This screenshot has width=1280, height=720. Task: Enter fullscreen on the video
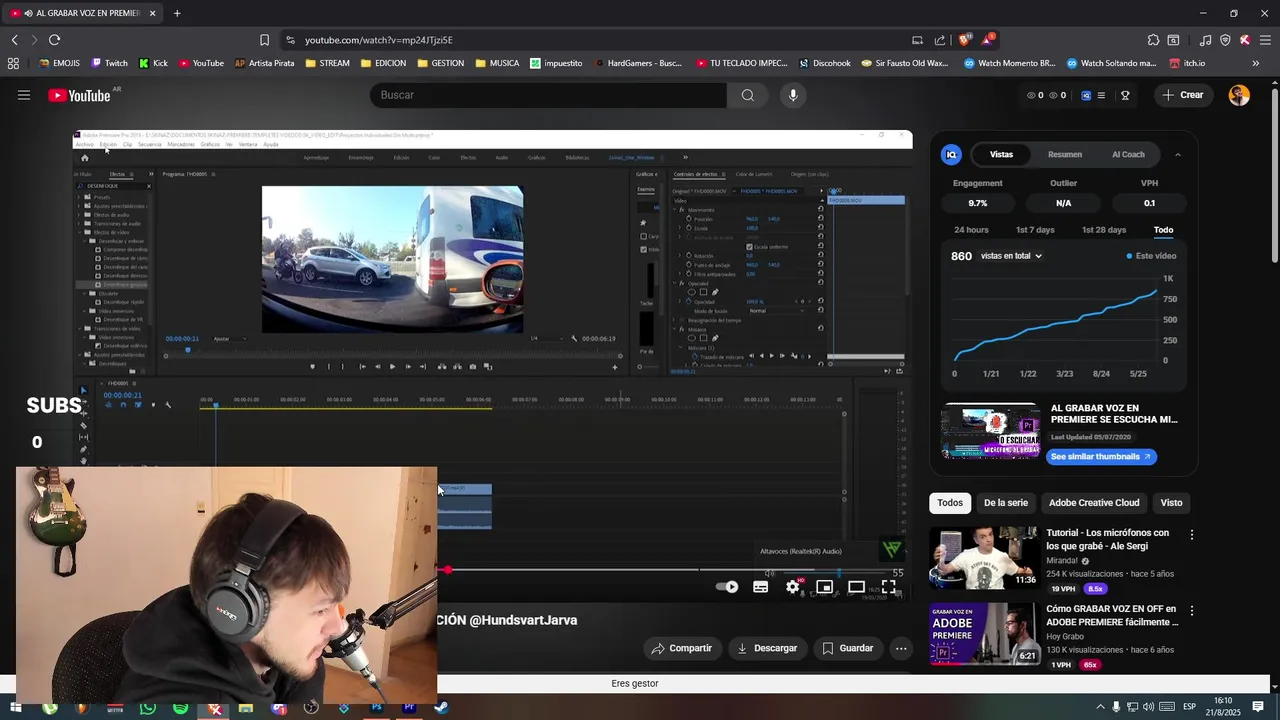[889, 587]
